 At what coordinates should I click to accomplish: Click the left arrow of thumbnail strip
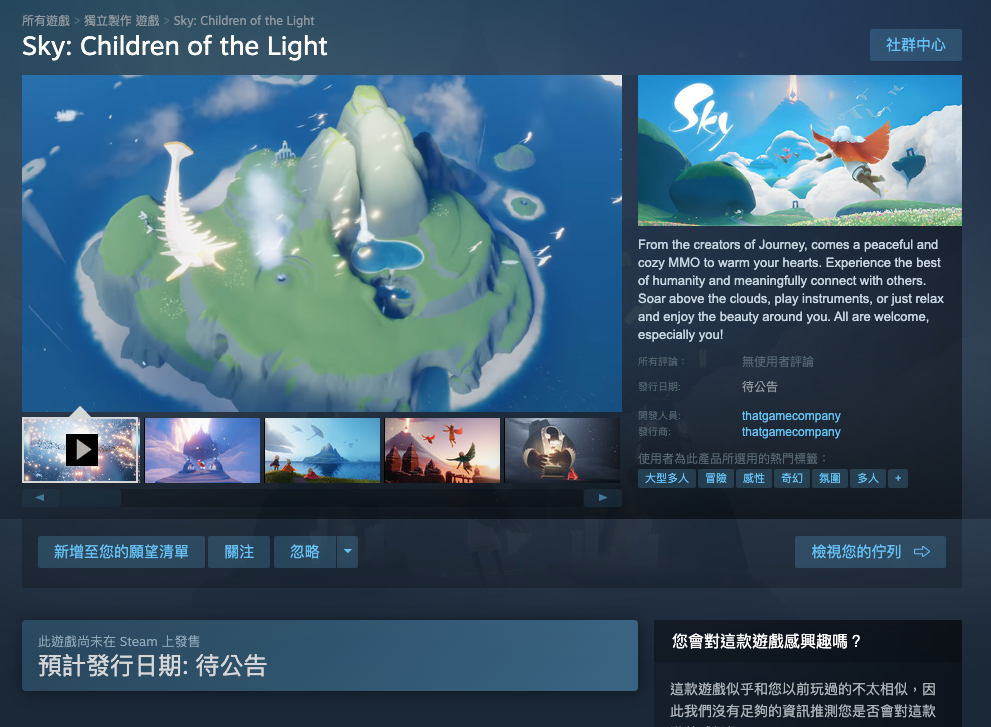40,498
